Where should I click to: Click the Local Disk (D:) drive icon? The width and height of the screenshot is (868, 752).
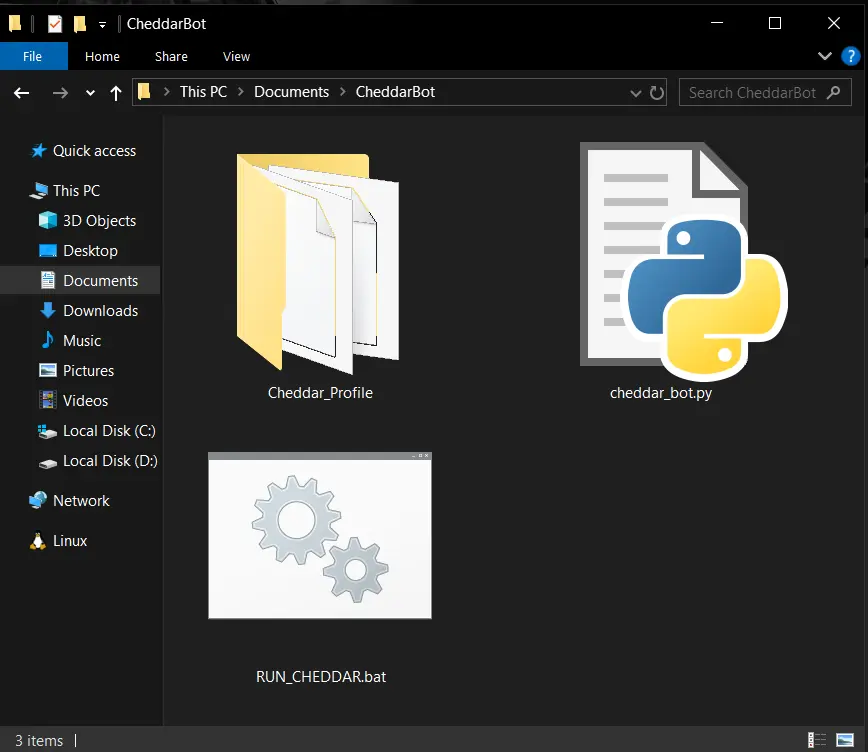48,463
